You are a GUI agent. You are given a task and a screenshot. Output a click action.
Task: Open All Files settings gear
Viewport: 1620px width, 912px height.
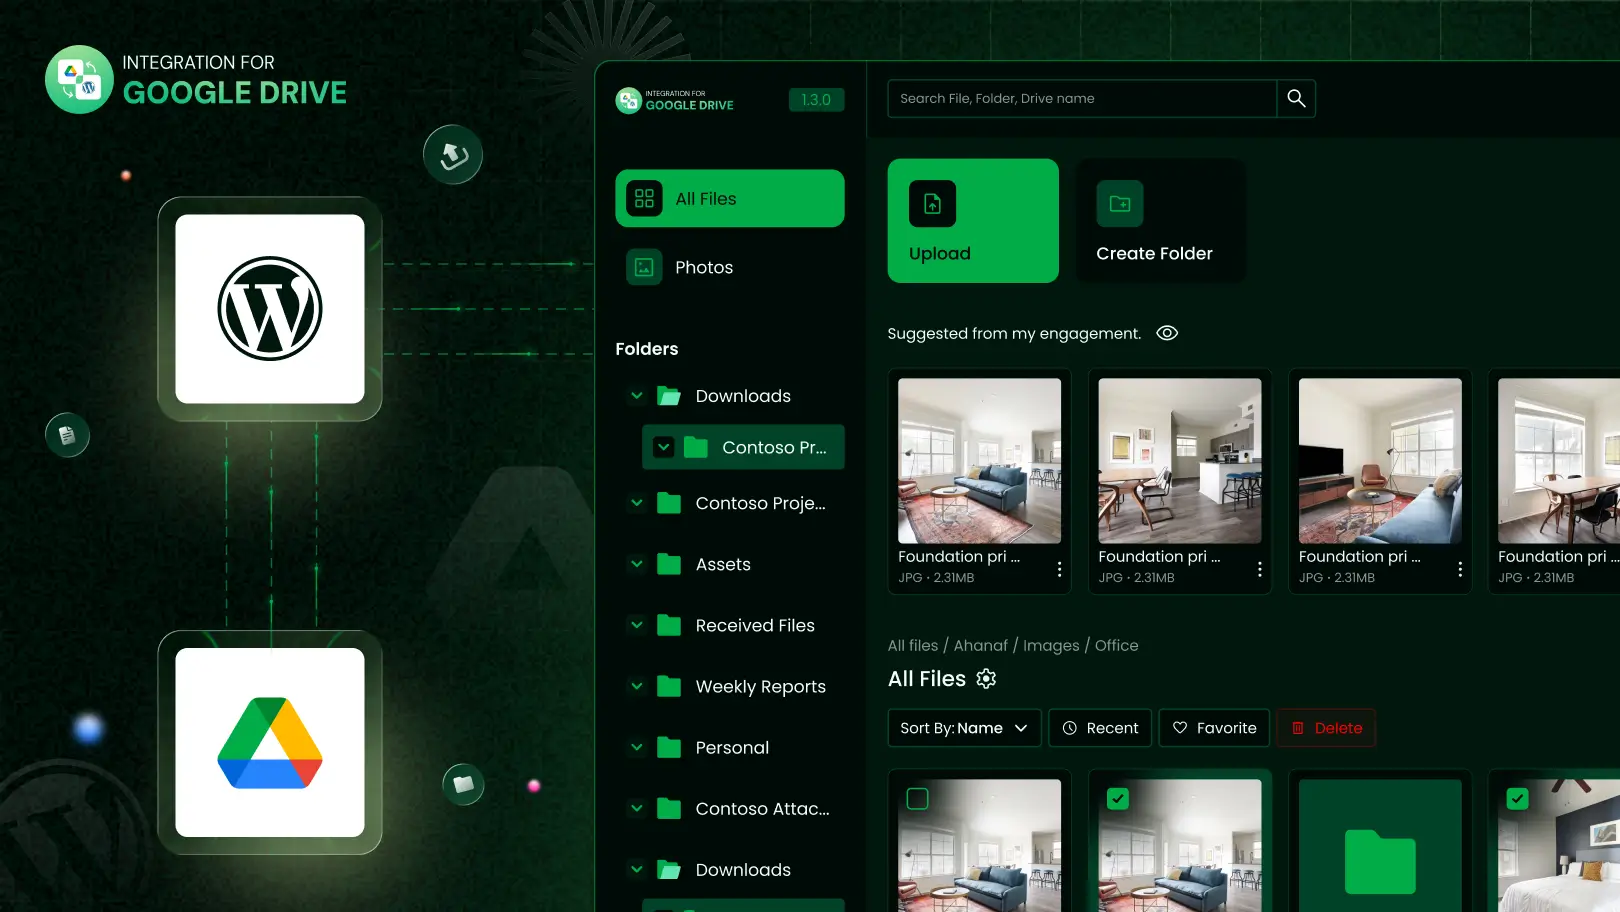986,679
